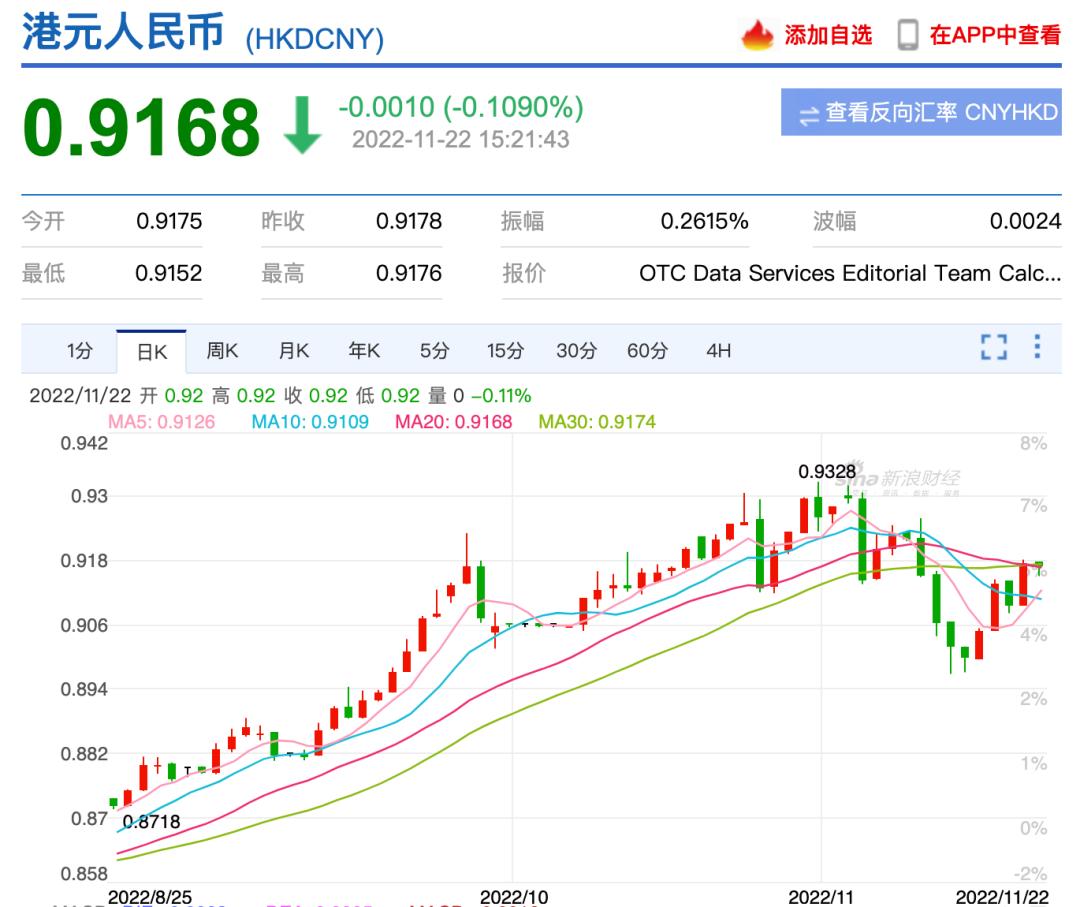Viewport: 1080px width, 907px height.
Task: Switch to the 周K weekly chart tab
Action: point(222,350)
